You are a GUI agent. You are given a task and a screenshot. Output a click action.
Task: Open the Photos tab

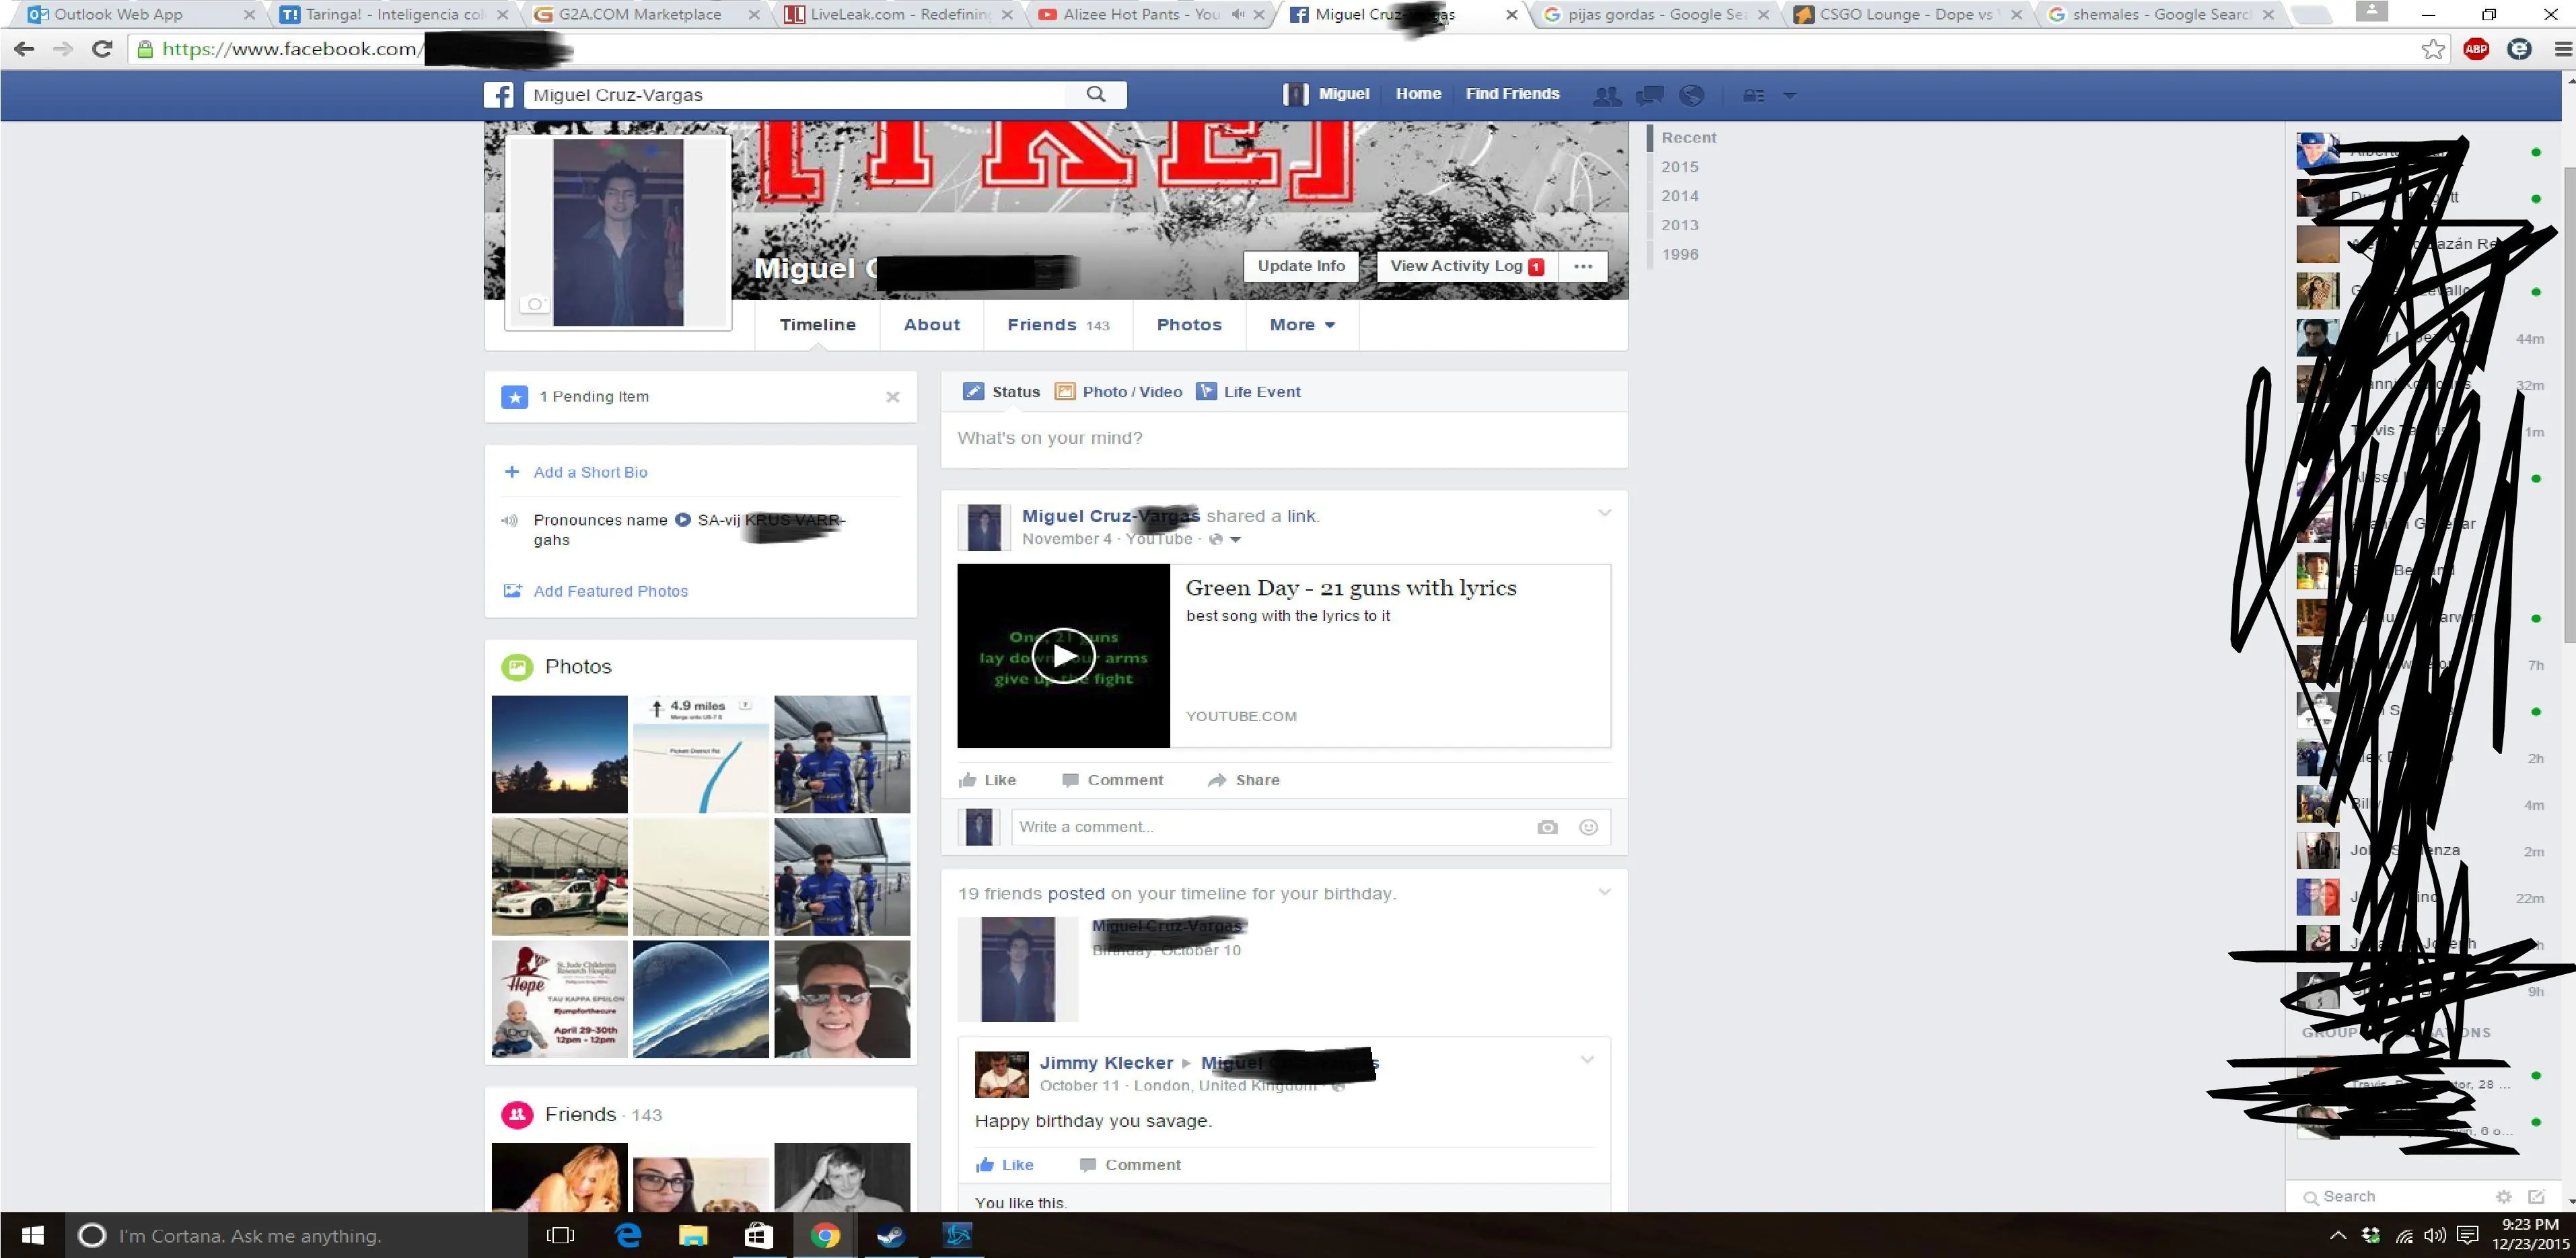tap(1189, 325)
